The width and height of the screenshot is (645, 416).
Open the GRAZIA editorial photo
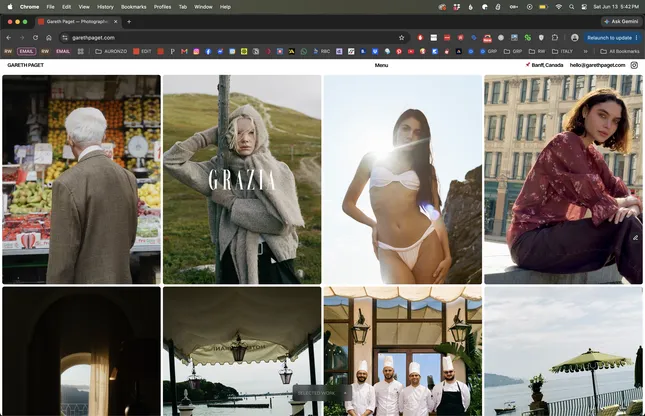(242, 179)
